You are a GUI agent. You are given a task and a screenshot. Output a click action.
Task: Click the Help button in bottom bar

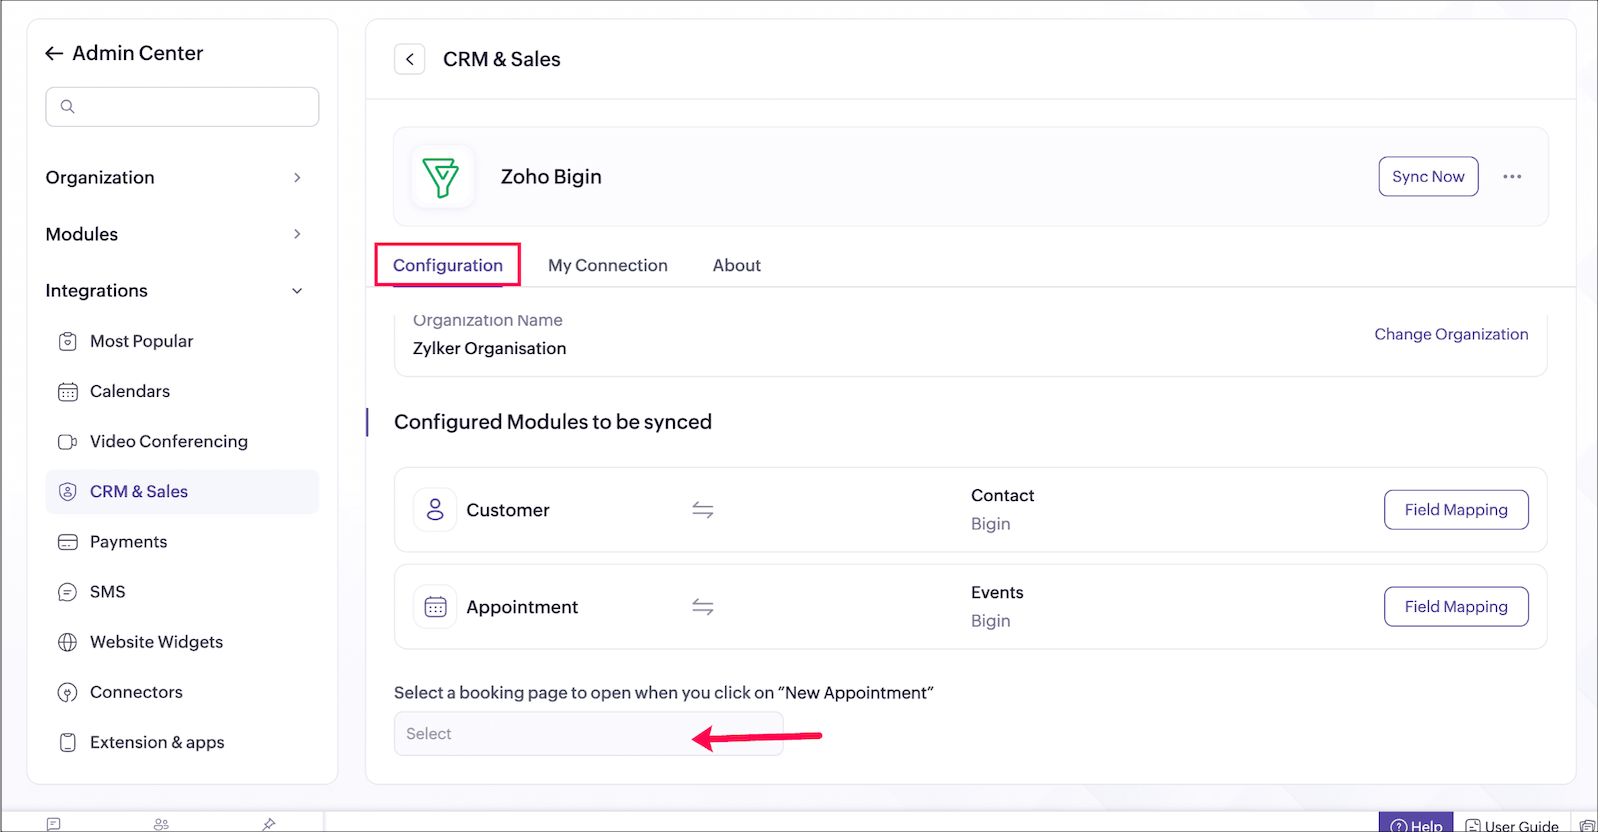1416,824
